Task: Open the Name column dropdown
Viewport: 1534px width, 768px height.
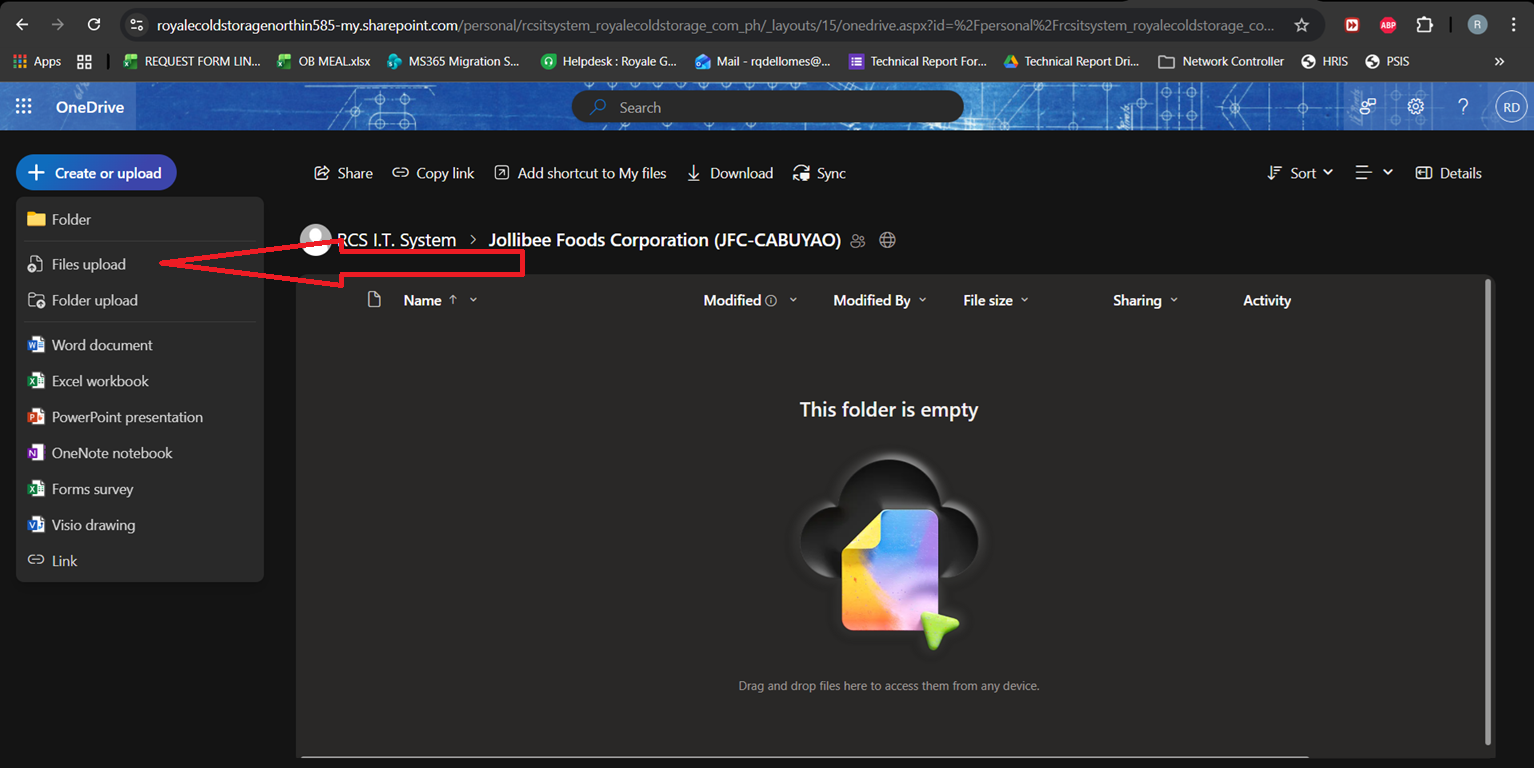Action: click(x=473, y=300)
